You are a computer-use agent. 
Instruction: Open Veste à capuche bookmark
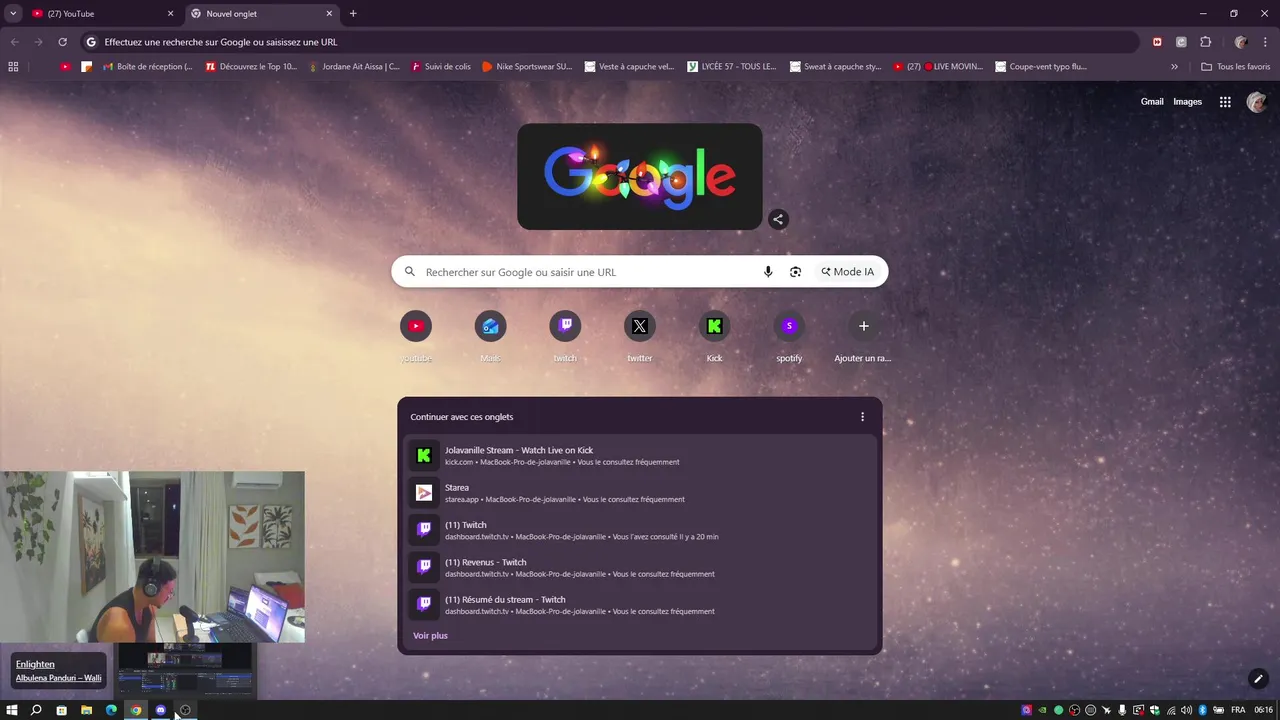point(629,67)
